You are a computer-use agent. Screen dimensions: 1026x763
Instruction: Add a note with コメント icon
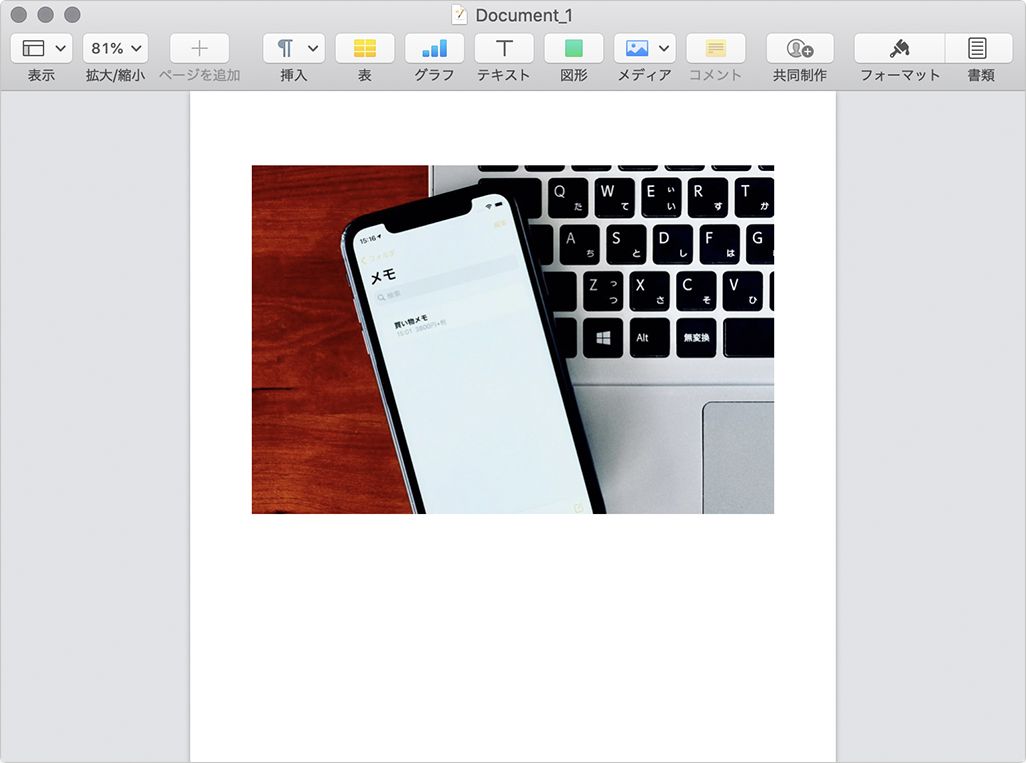[x=715, y=48]
